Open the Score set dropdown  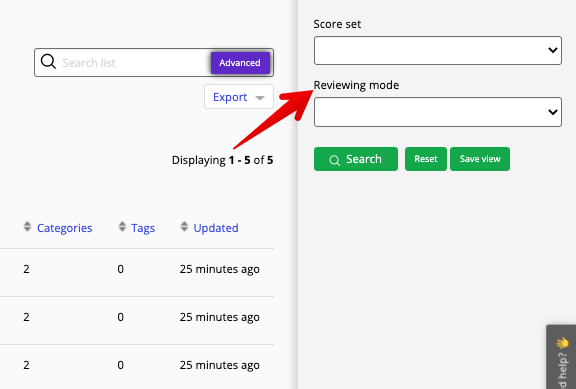click(x=438, y=51)
